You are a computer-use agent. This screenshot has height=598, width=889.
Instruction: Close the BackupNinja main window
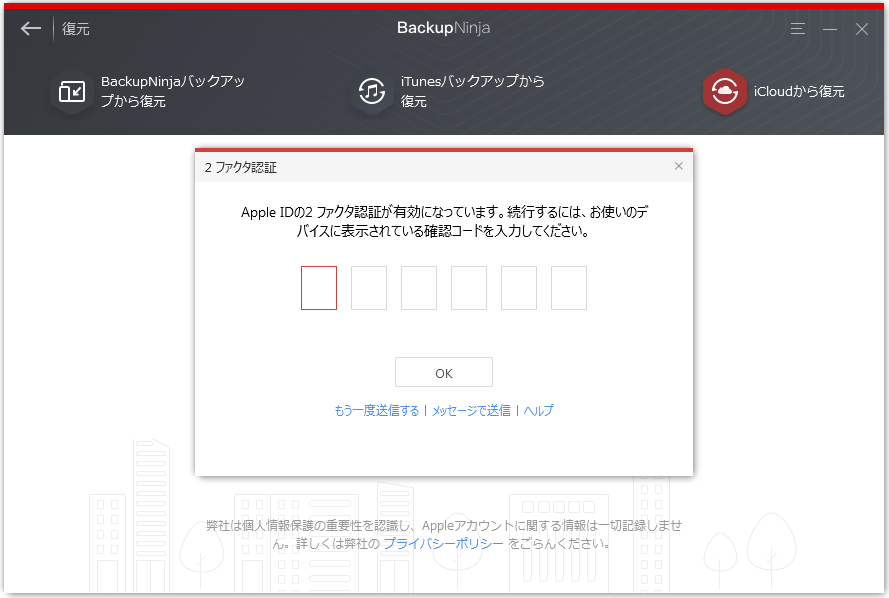(x=862, y=29)
